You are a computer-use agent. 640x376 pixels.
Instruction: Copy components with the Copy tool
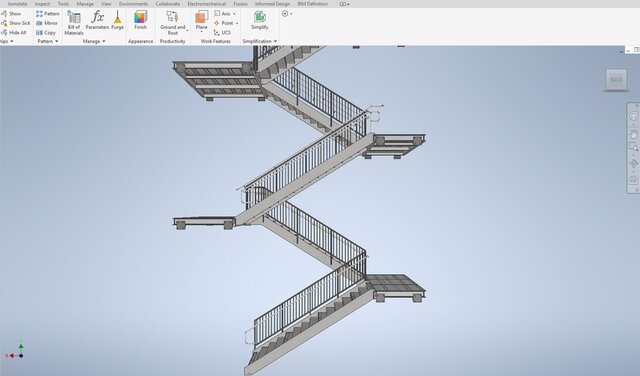(x=46, y=32)
